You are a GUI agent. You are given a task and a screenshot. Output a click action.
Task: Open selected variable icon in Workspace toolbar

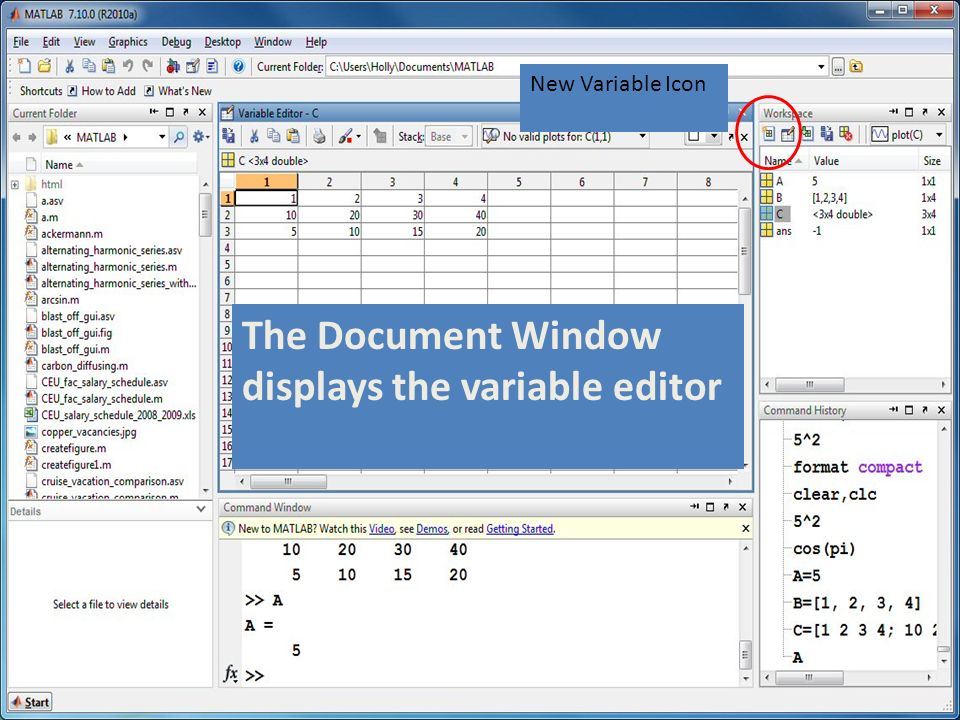[788, 133]
